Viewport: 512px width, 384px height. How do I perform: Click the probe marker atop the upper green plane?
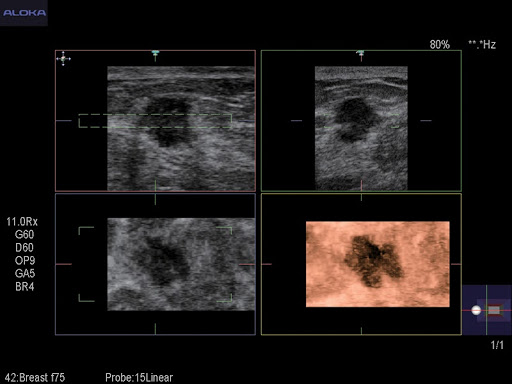tap(360, 53)
